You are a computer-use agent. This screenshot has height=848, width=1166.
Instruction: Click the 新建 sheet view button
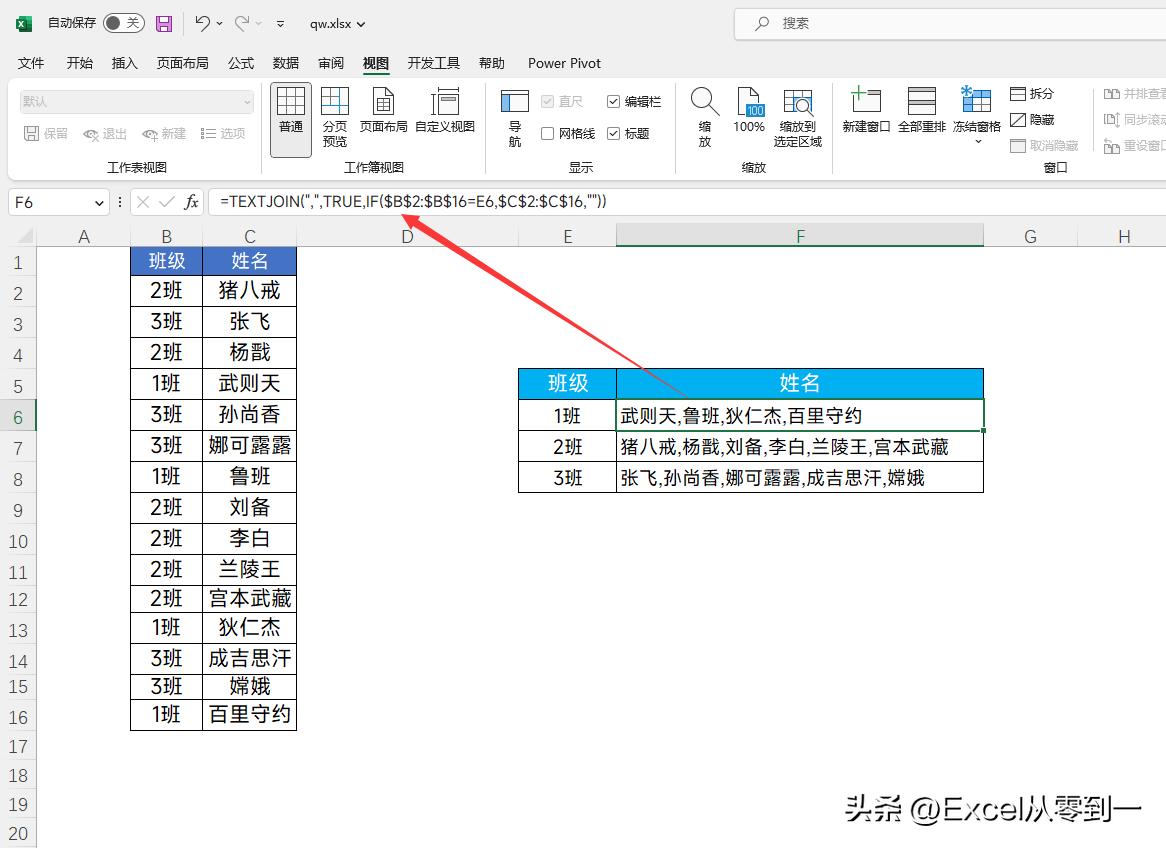(x=163, y=134)
